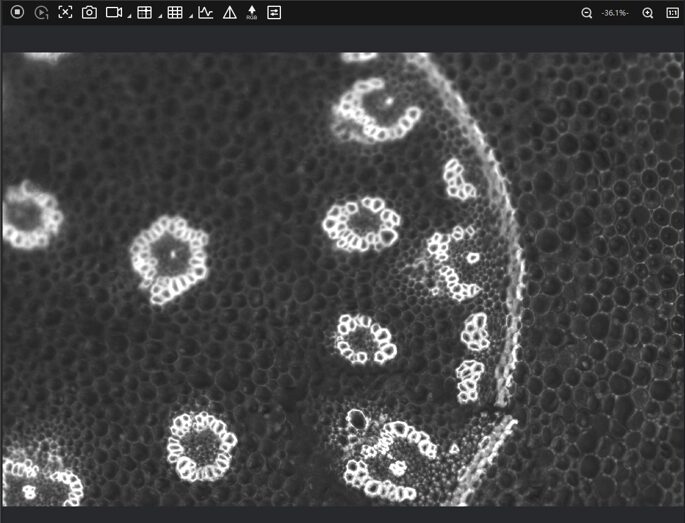Zoom out with the minus magnifier
This screenshot has width=685, height=523.
pos(587,13)
